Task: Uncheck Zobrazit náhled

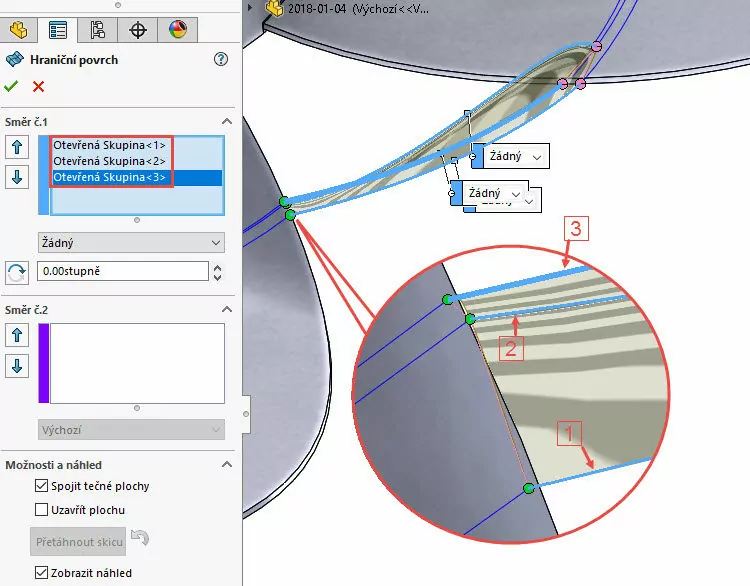Action: (42, 573)
